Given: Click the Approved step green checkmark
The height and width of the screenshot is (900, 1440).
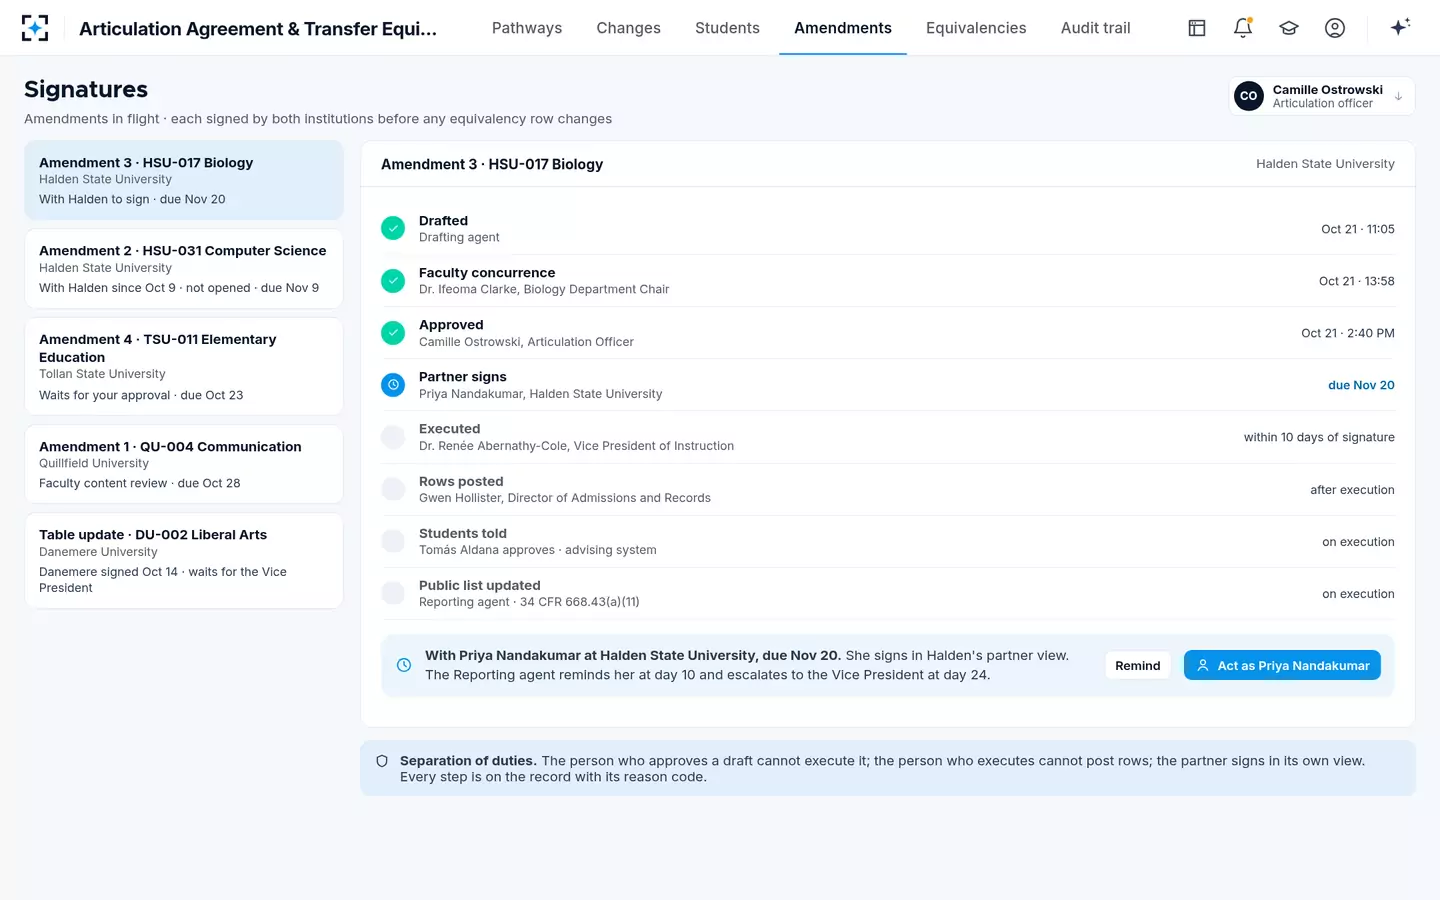Looking at the screenshot, I should point(393,332).
